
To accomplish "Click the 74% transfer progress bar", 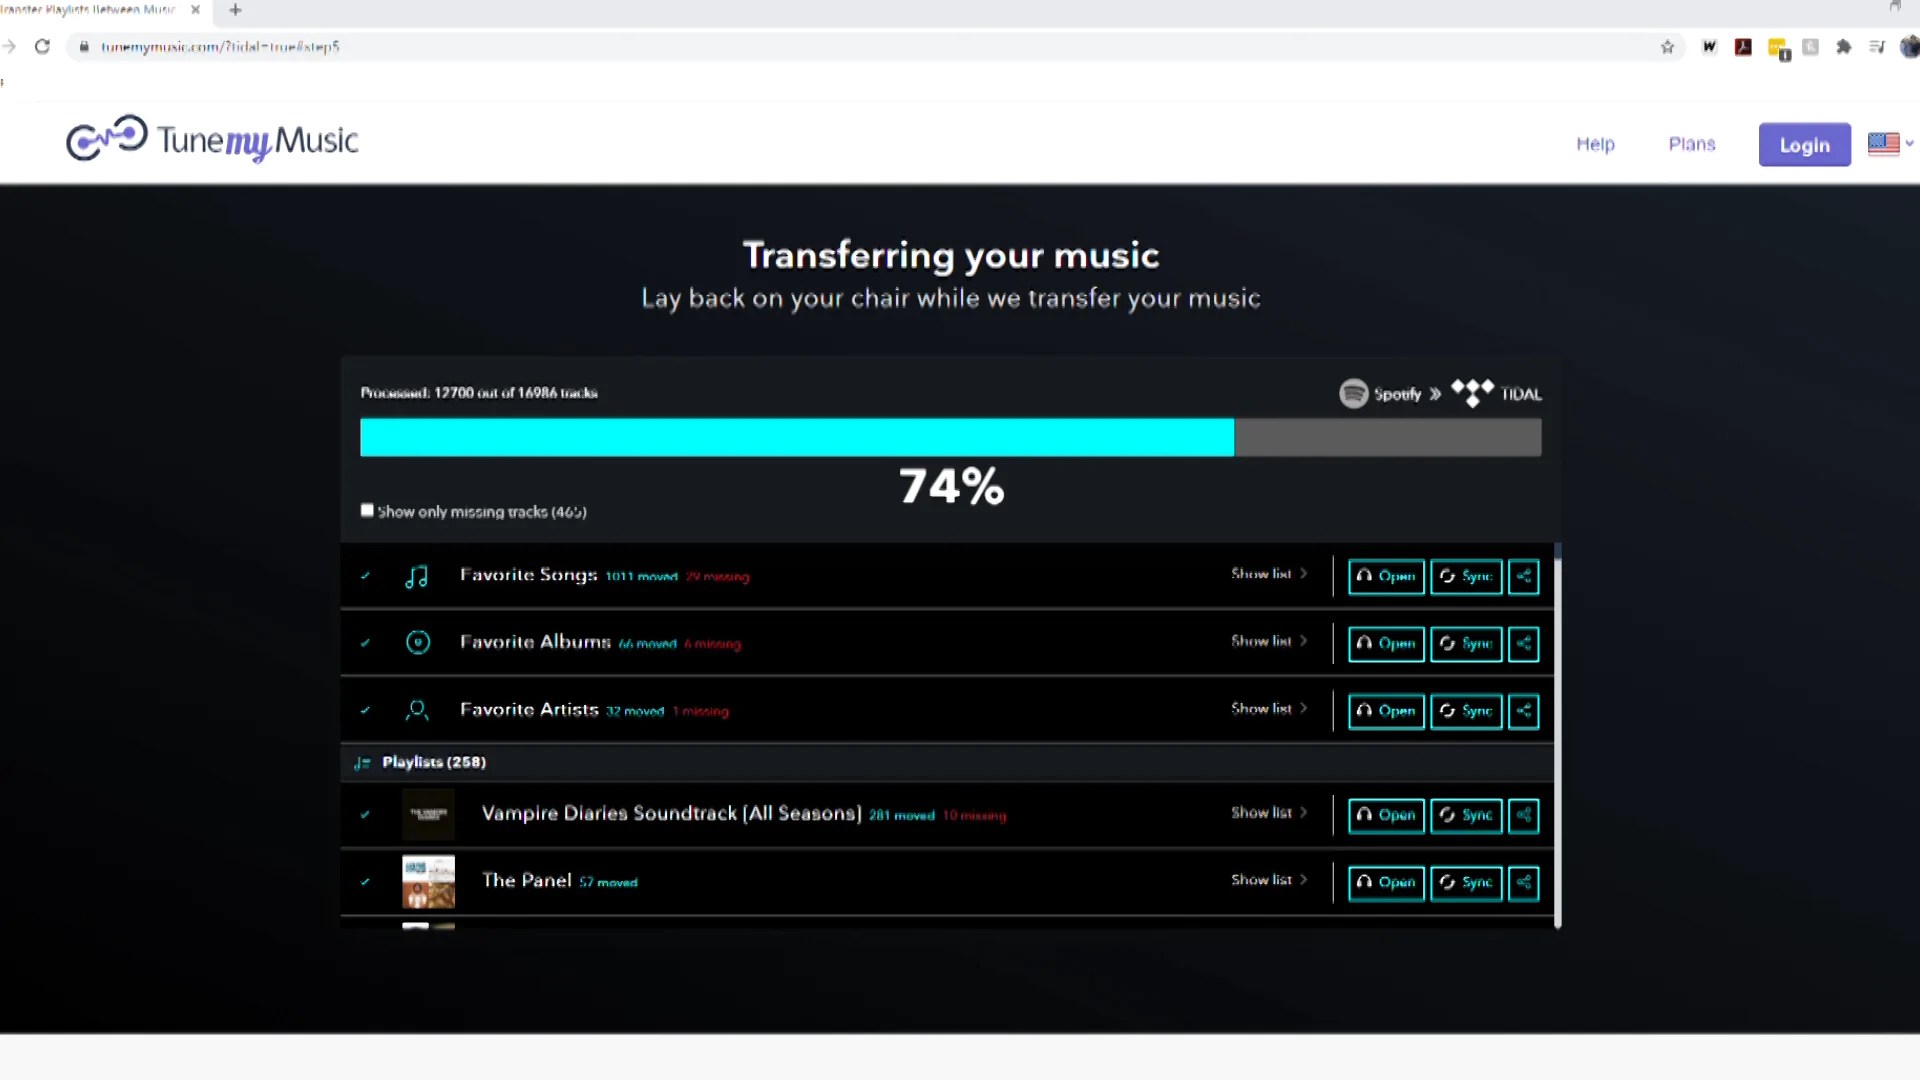I will click(950, 437).
